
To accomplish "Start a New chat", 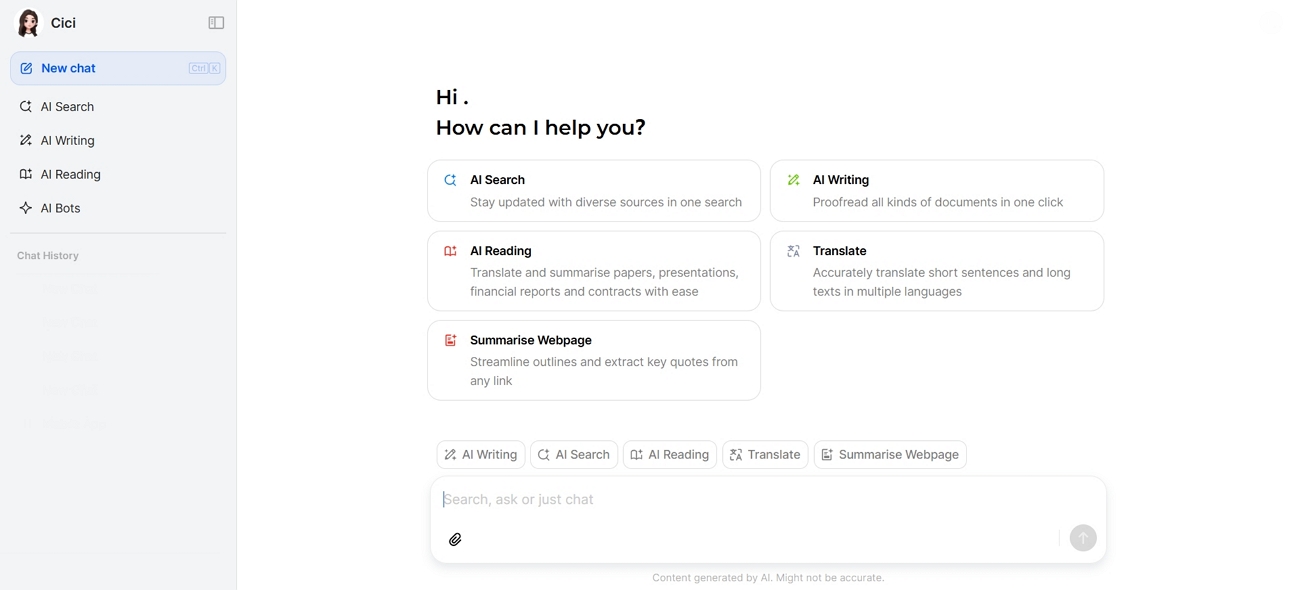I will point(118,68).
